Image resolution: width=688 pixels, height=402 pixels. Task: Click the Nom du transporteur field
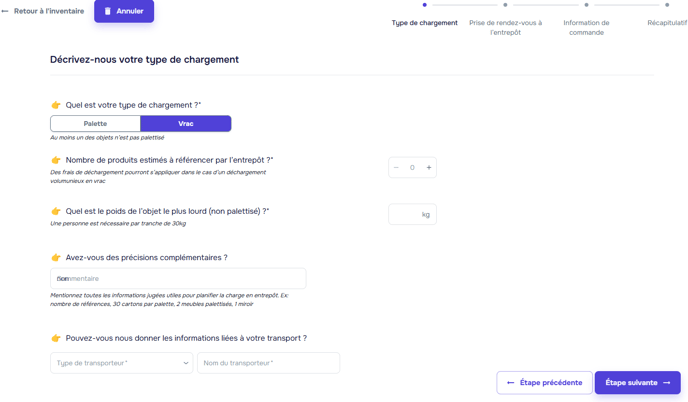269,363
